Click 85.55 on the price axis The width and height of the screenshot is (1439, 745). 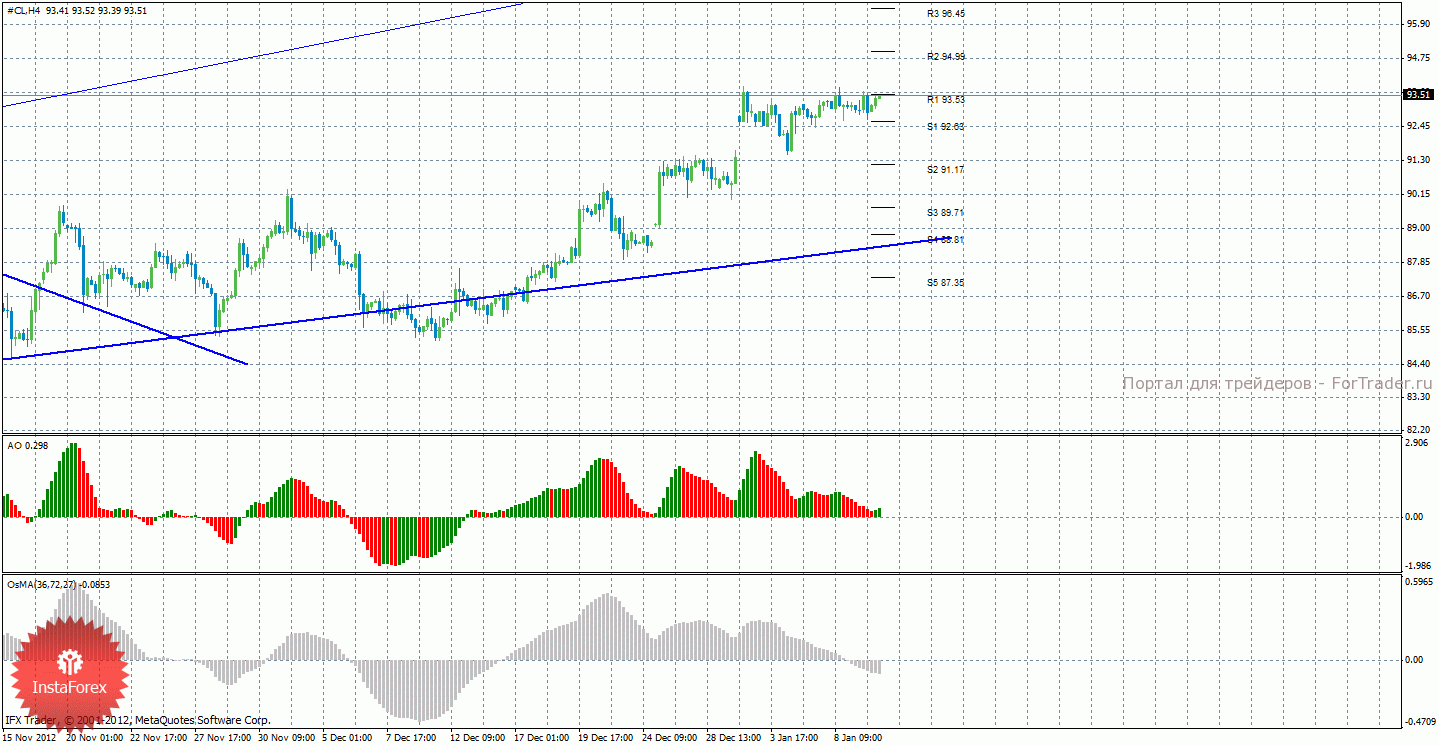(x=1419, y=330)
